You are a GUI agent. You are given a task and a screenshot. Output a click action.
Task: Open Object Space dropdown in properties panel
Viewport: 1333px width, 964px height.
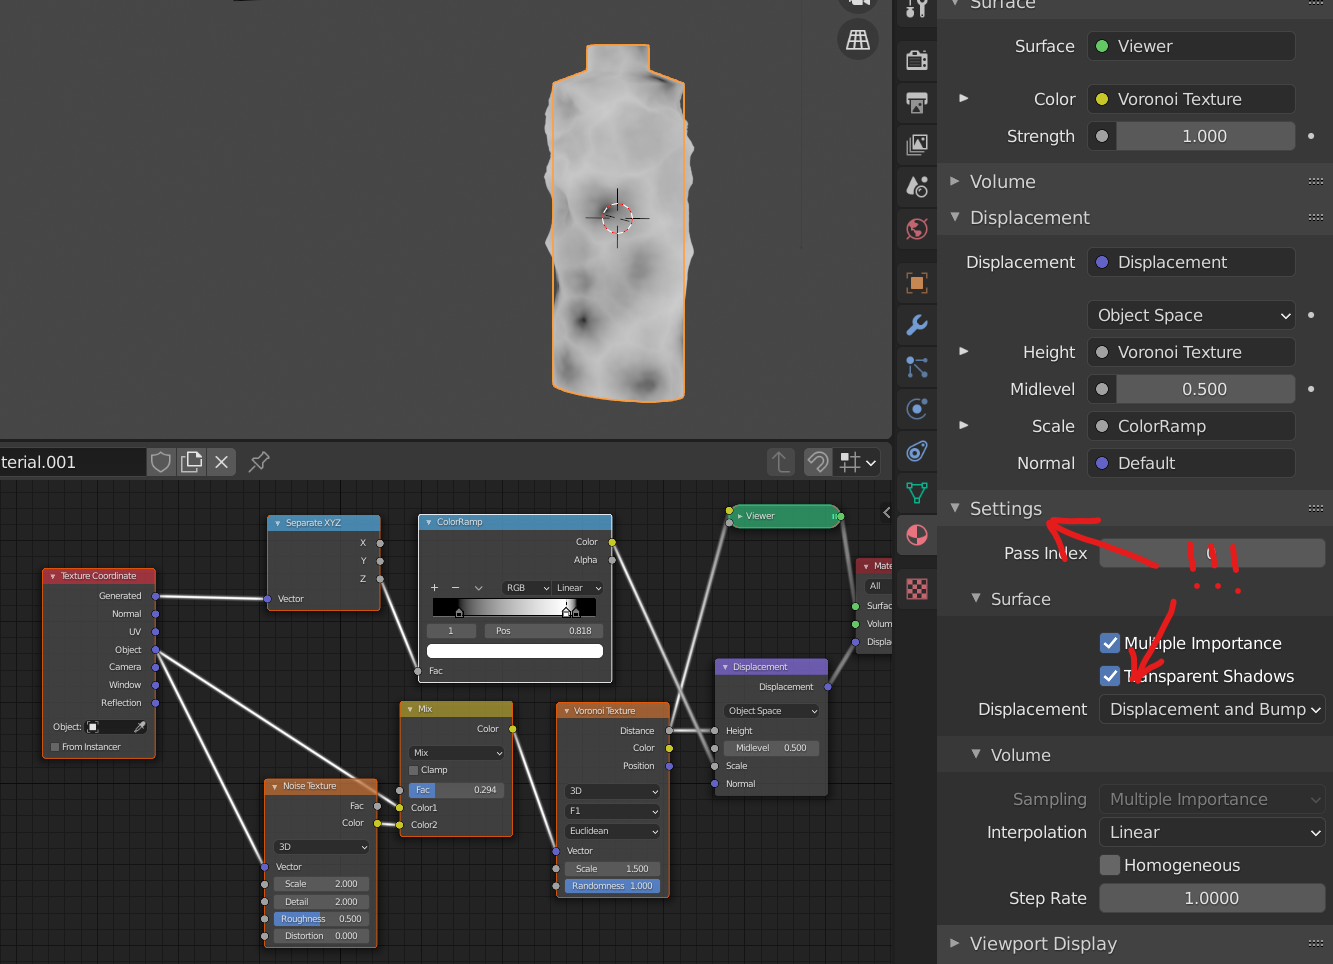pyautogui.click(x=1191, y=315)
